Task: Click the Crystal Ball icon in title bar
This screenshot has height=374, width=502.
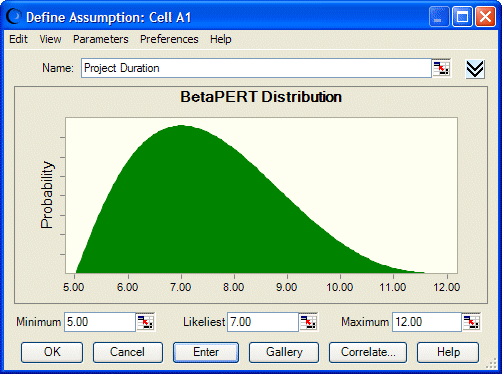Action: click(14, 17)
